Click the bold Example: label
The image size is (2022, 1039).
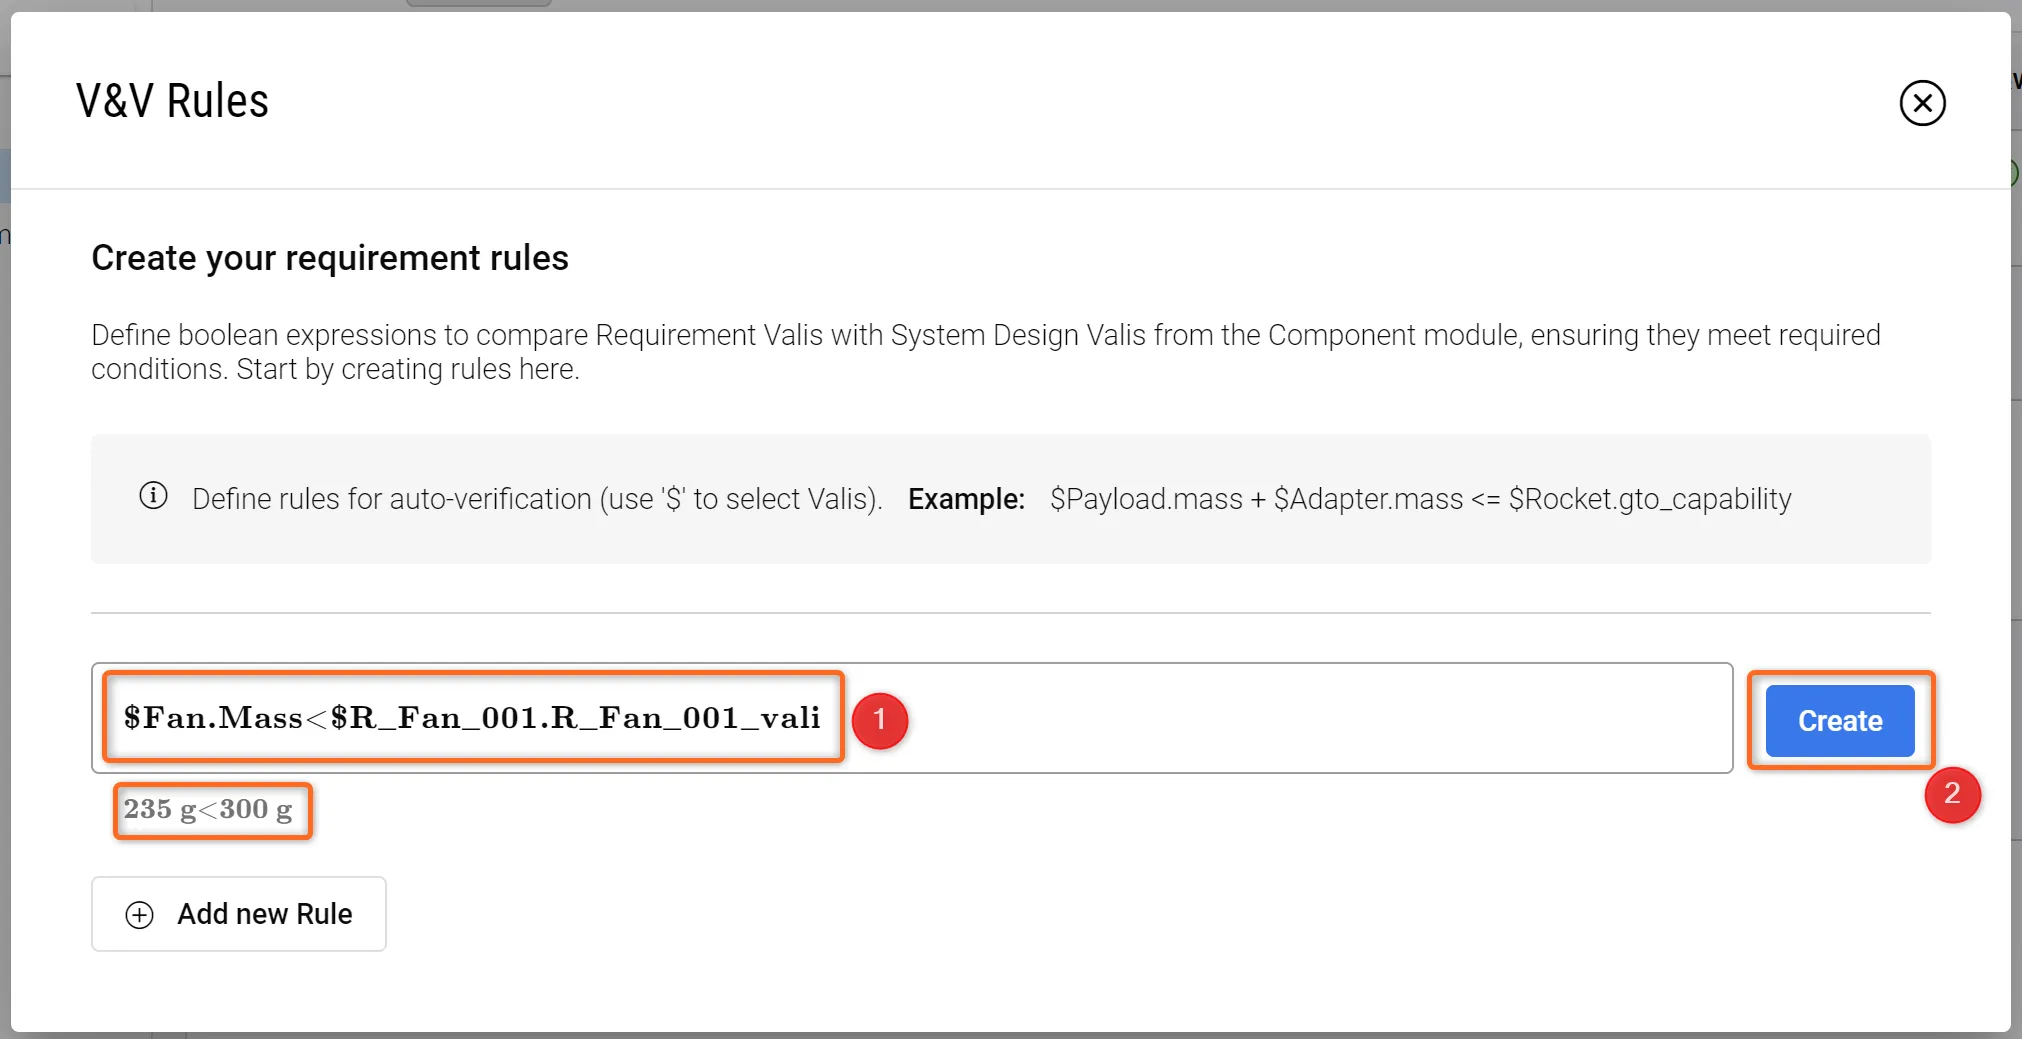(x=966, y=499)
